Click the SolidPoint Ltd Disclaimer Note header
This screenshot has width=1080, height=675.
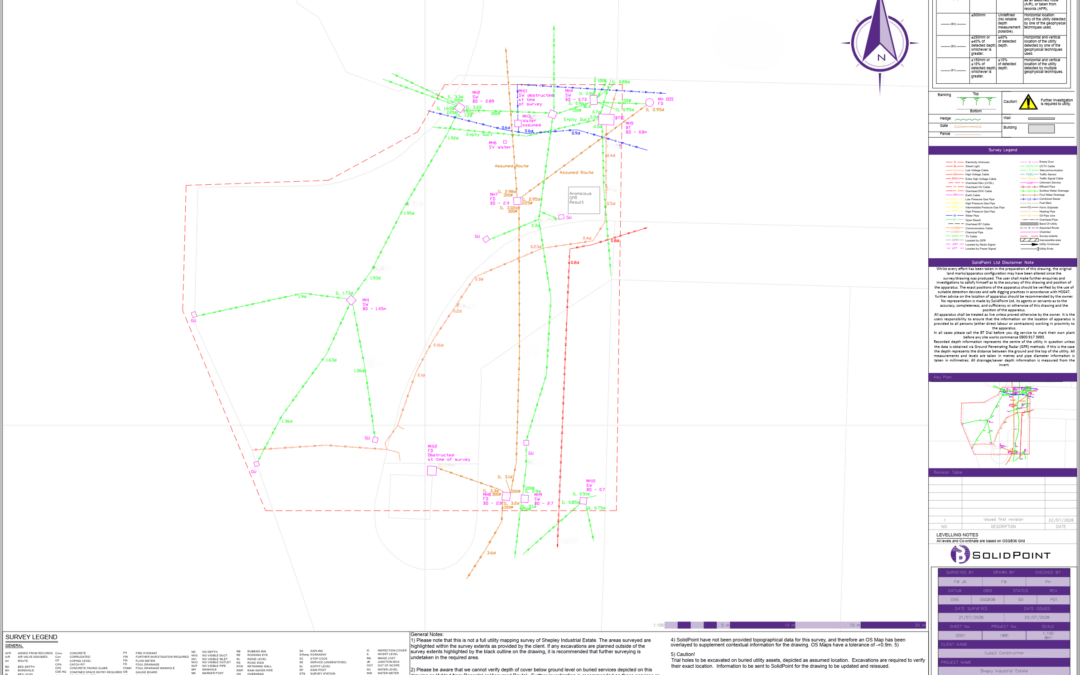[1003, 262]
